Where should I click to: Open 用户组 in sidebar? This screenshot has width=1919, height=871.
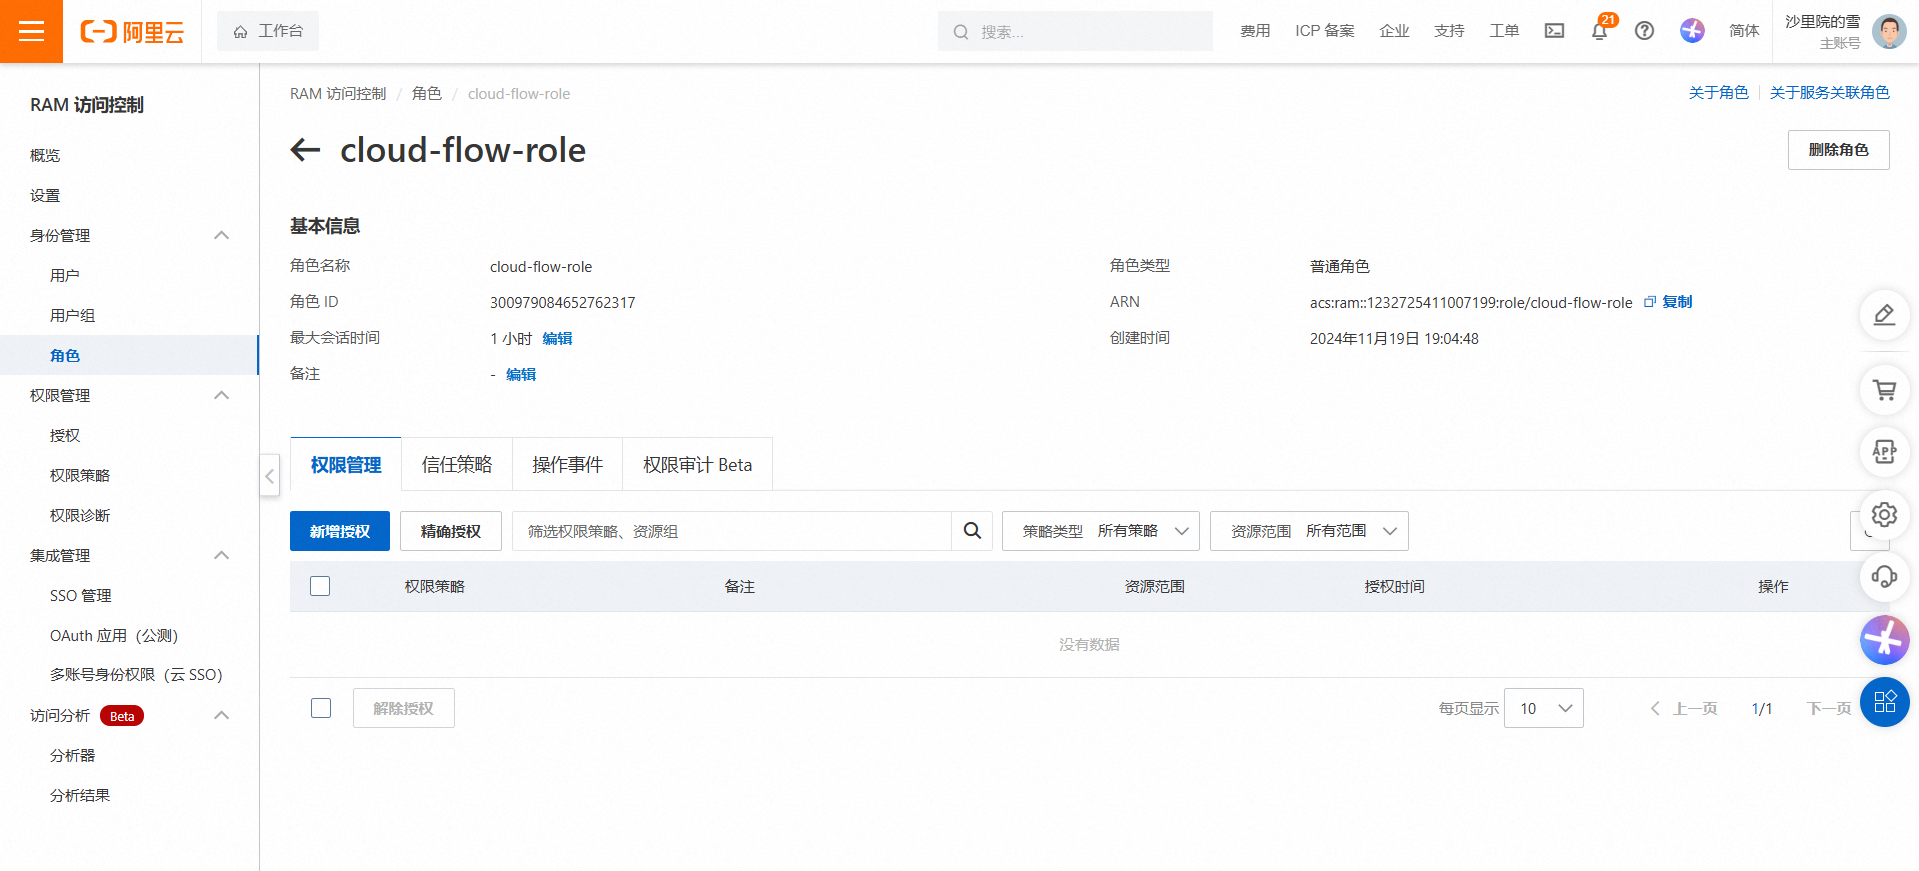[72, 315]
